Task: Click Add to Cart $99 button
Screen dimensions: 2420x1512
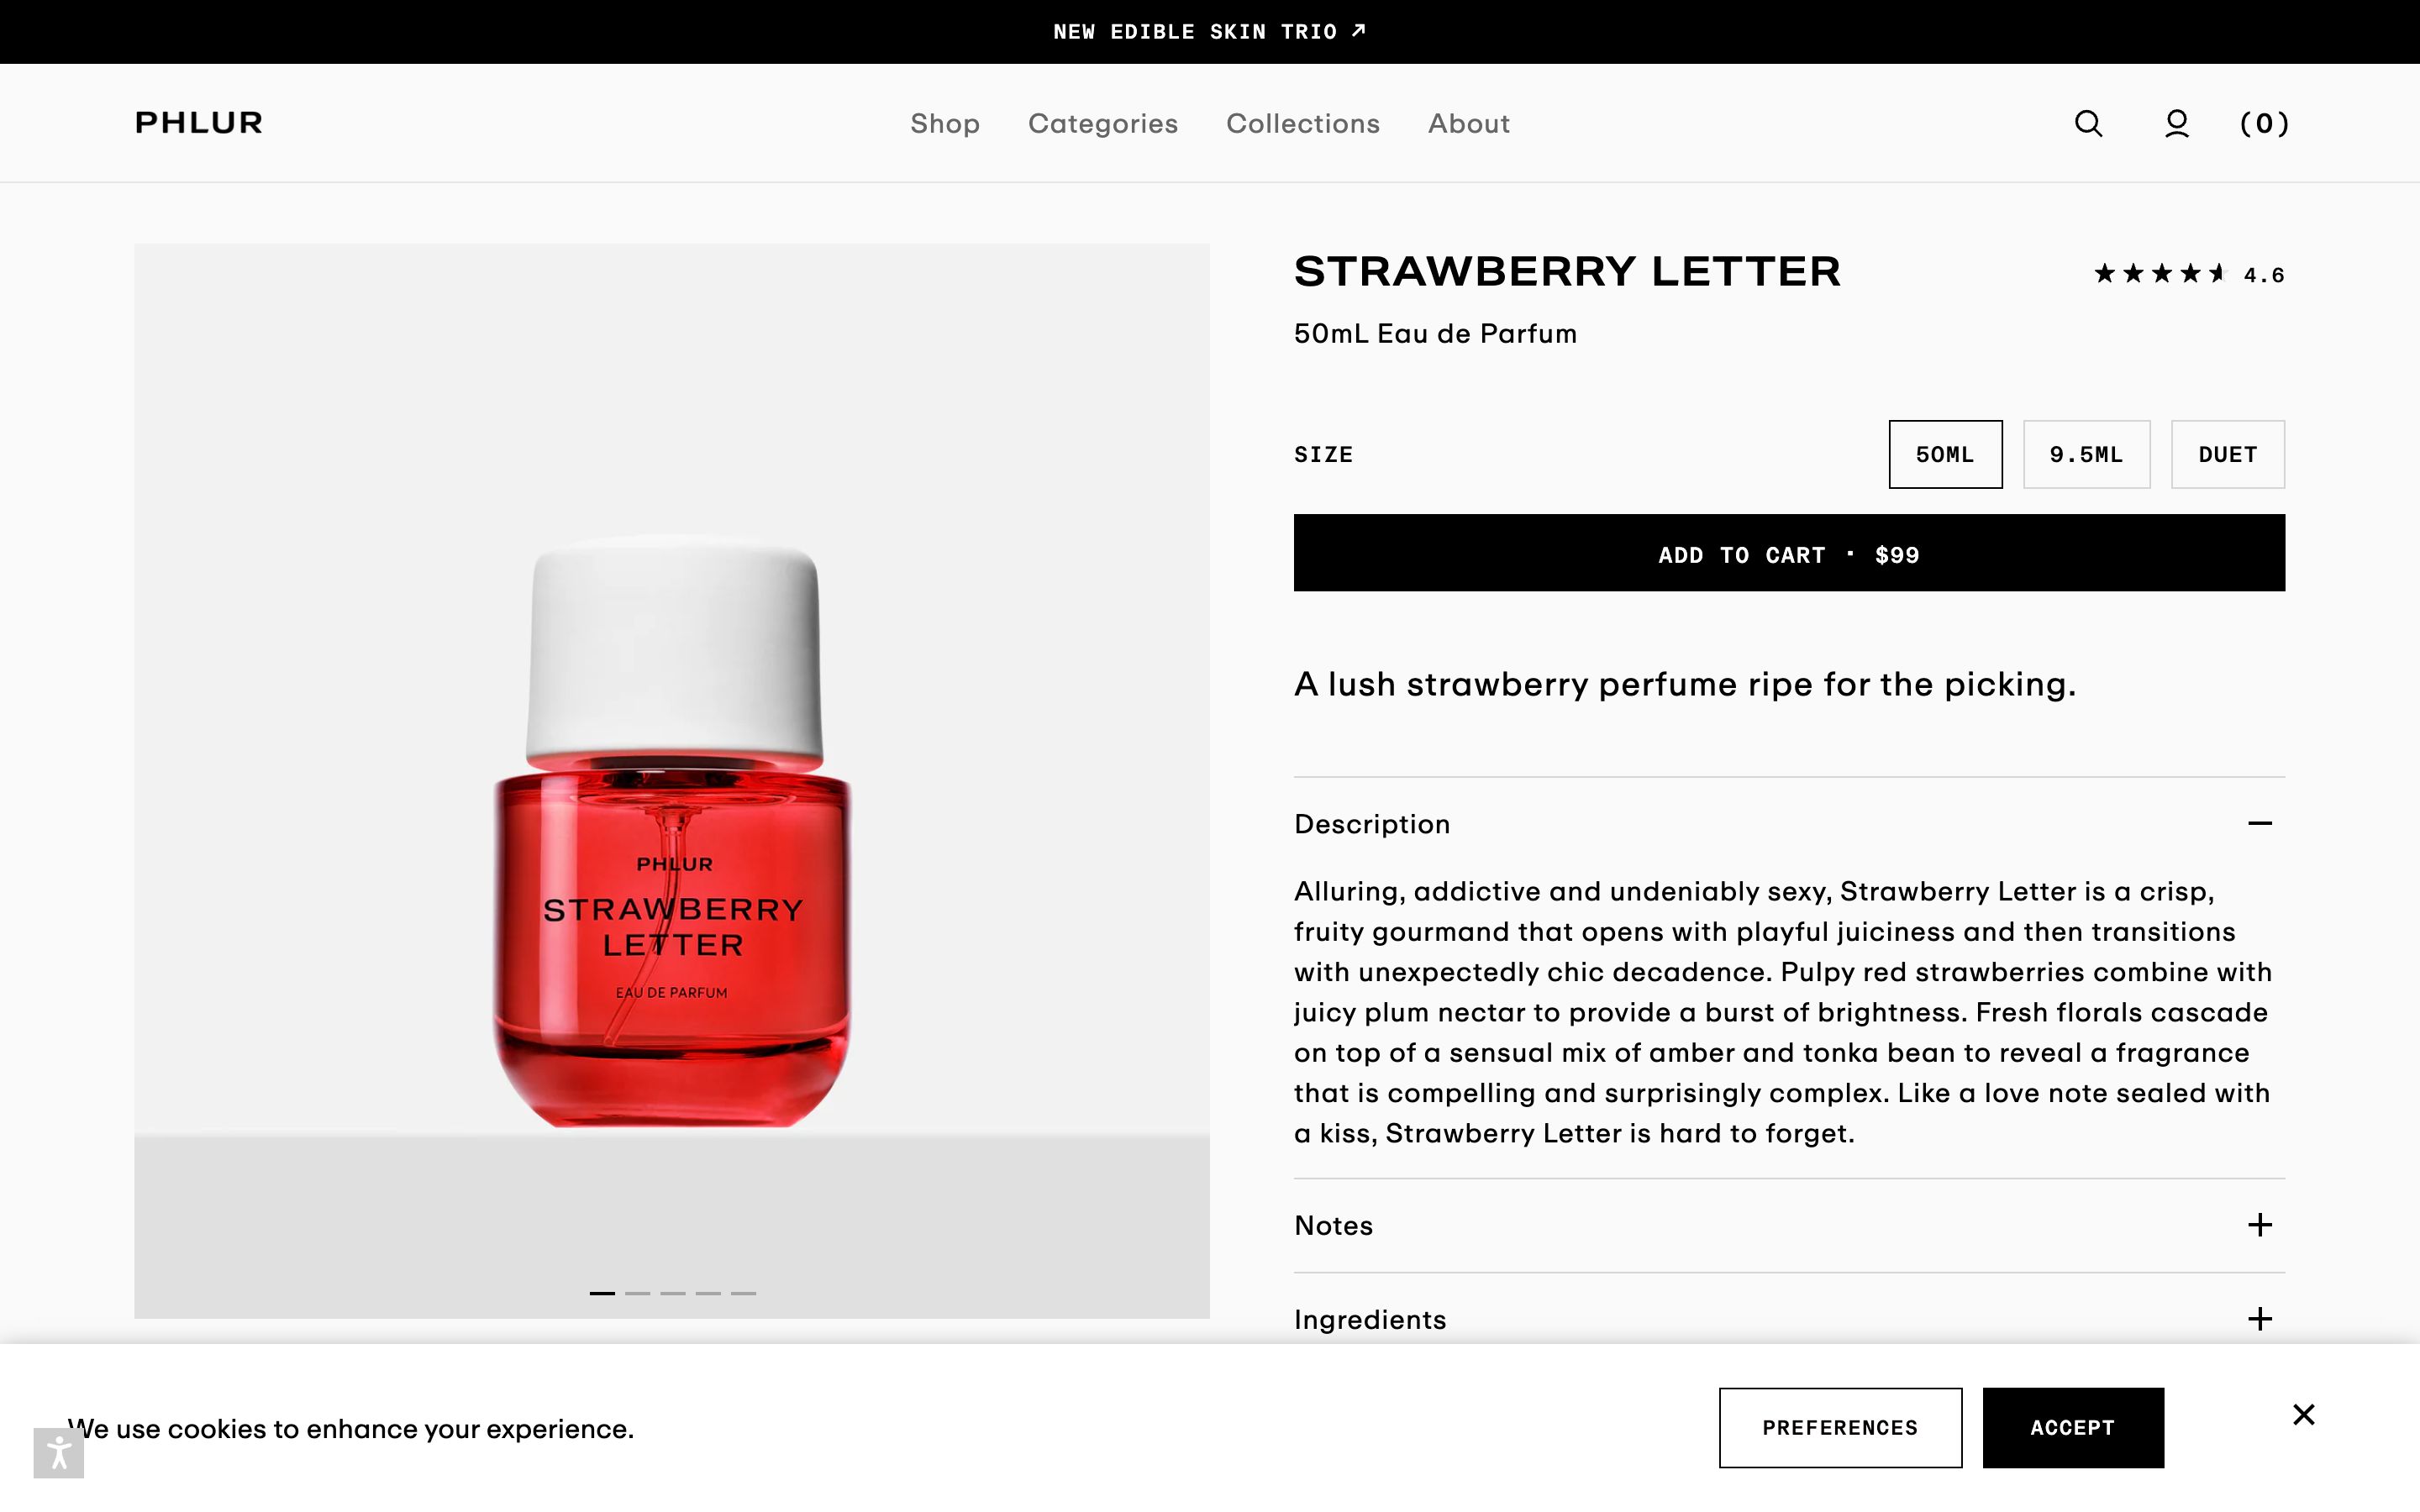Action: pos(1788,553)
